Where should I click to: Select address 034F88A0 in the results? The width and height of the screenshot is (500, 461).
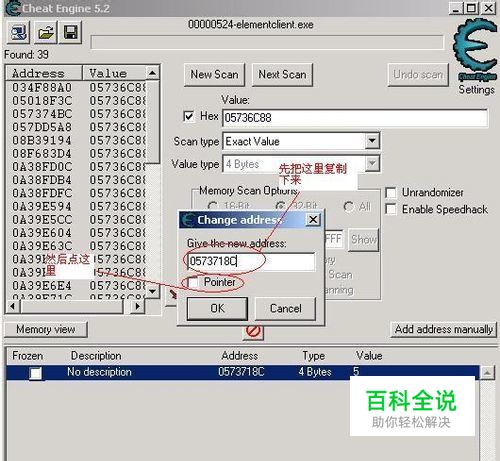click(x=42, y=88)
